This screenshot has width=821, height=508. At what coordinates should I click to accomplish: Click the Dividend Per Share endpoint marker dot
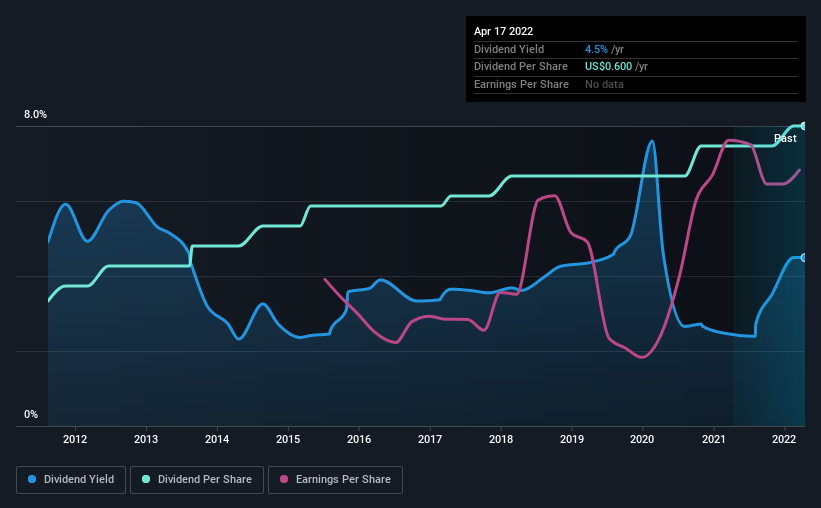pos(804,126)
